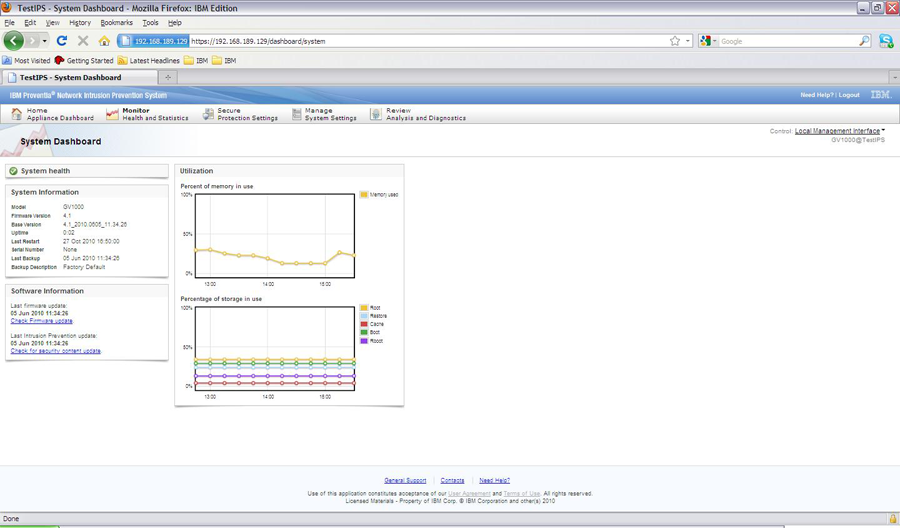
Task: Open Monitor Health and Statistics chart icon
Action: pos(112,114)
